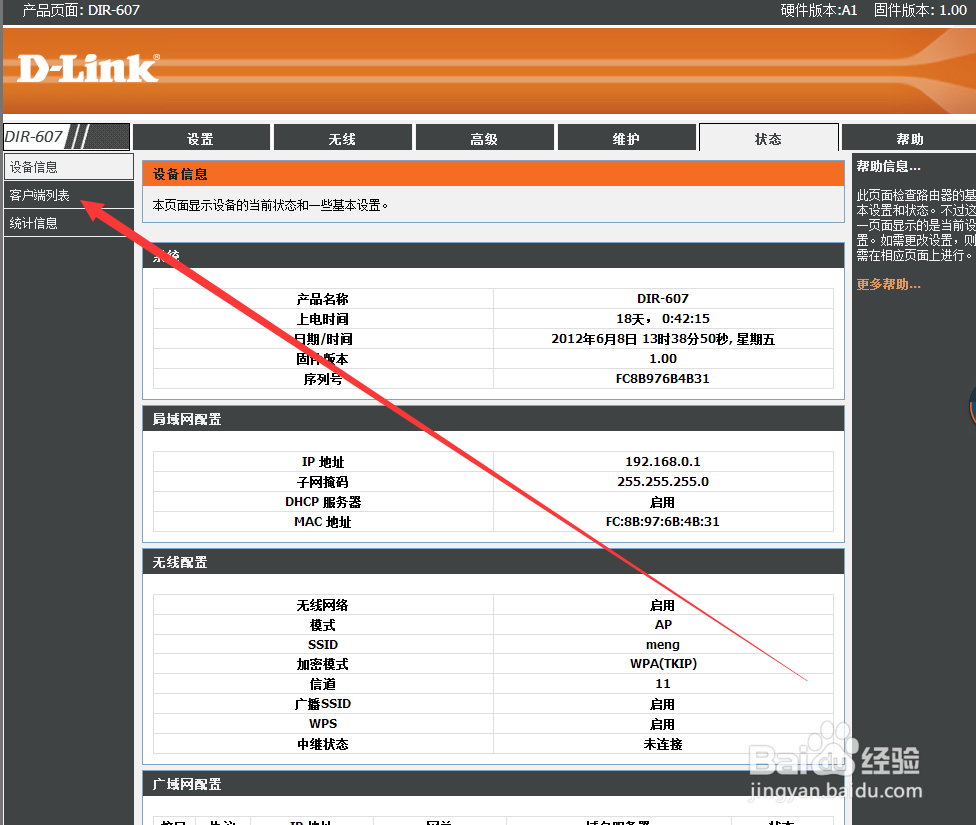Click encryption mode WPA(TKIP)
This screenshot has height=825, width=976.
coord(663,664)
